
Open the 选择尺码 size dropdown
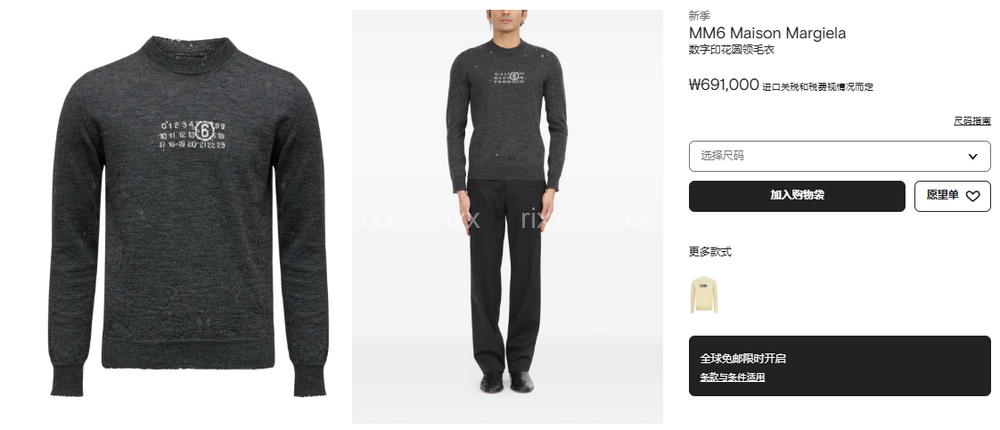[839, 156]
